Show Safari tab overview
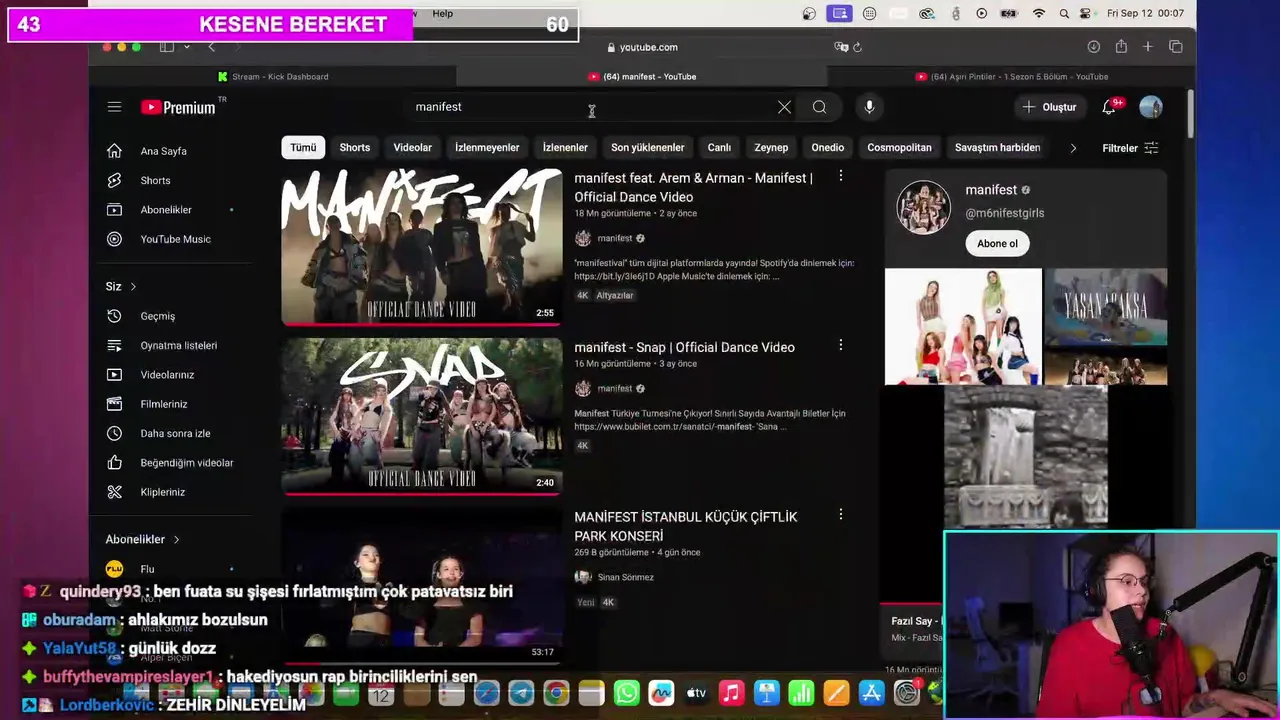1280x720 pixels. [1176, 47]
